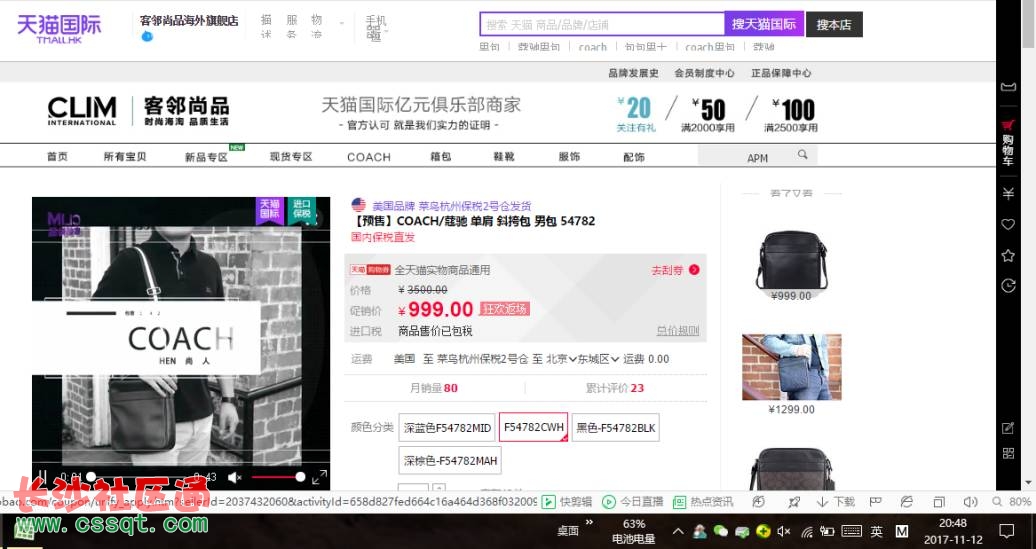This screenshot has height=549, width=1036.
Task: Open the 箱包 bags tab
Action: pos(441,157)
